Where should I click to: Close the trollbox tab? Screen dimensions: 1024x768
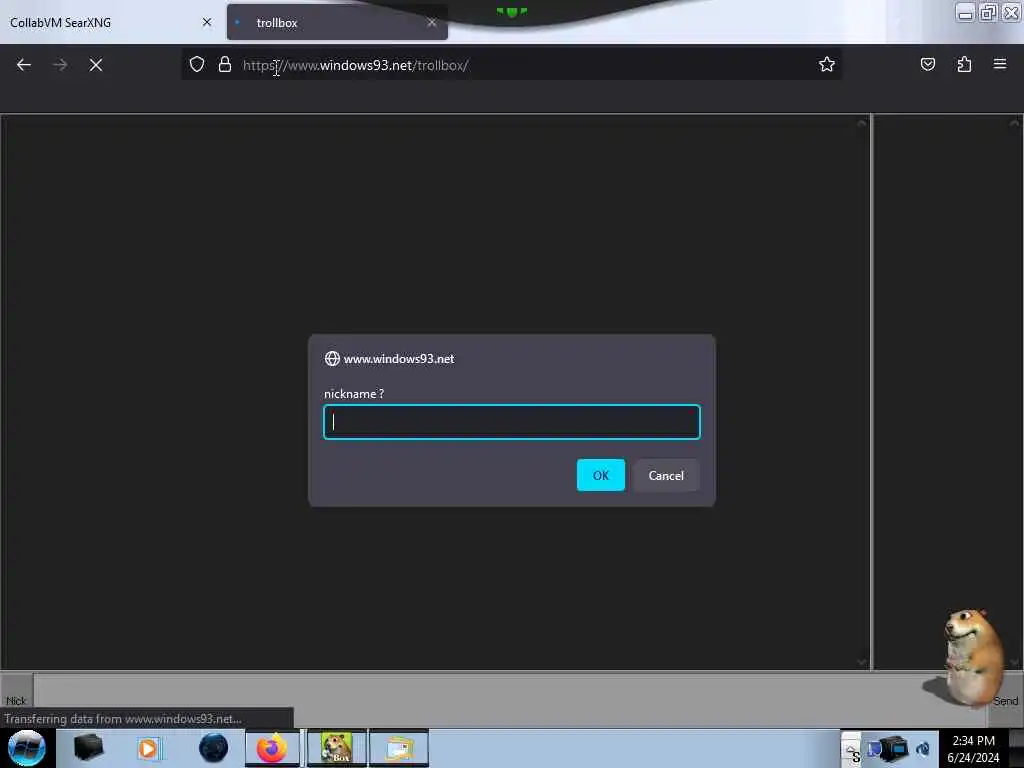(x=432, y=22)
